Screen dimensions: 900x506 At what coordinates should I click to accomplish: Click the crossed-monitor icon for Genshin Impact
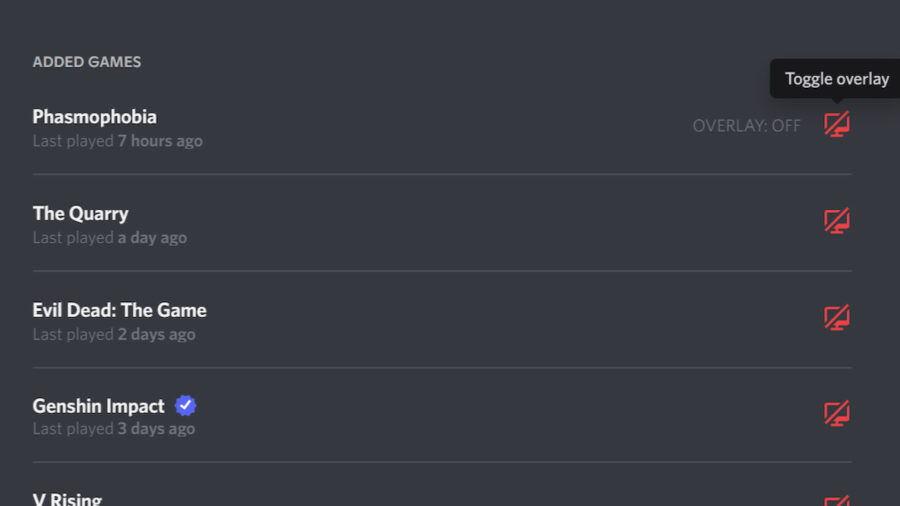(837, 414)
